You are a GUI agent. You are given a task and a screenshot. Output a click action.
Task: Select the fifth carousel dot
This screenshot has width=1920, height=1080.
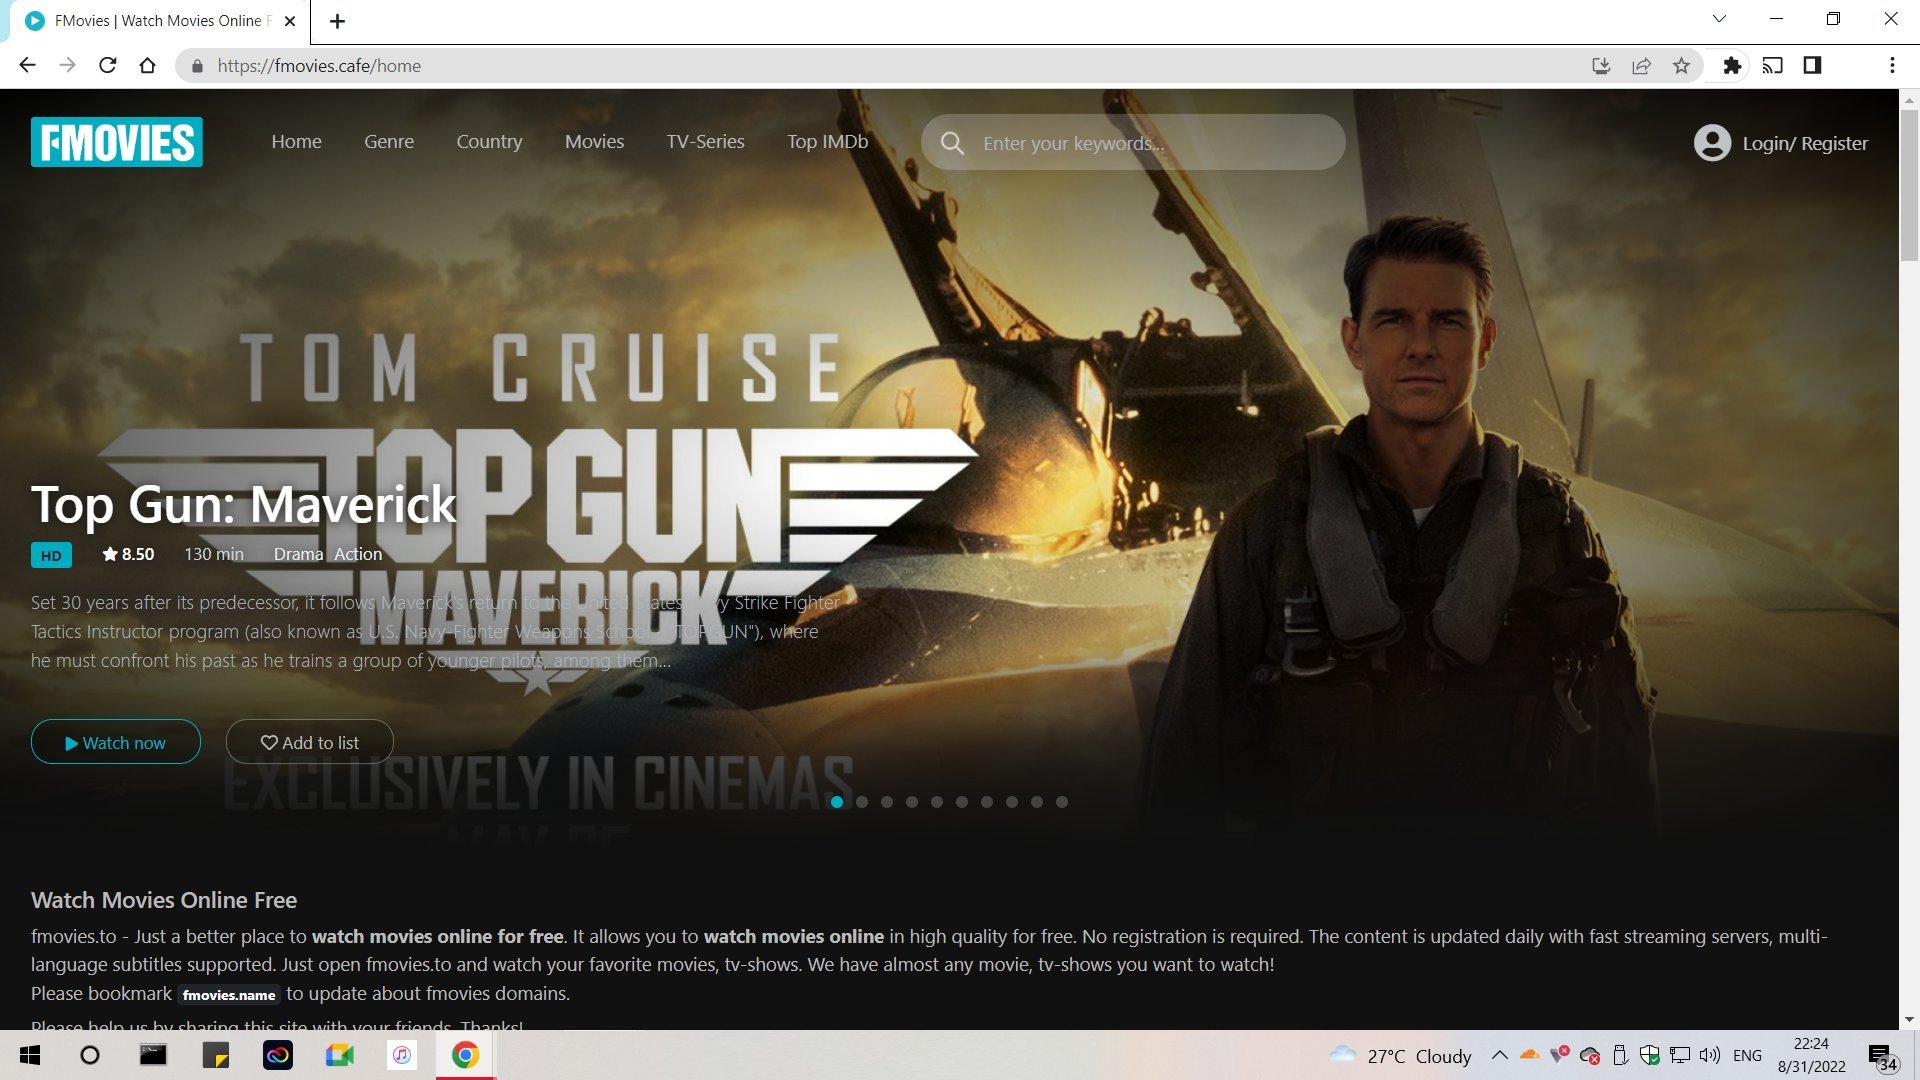(x=937, y=802)
